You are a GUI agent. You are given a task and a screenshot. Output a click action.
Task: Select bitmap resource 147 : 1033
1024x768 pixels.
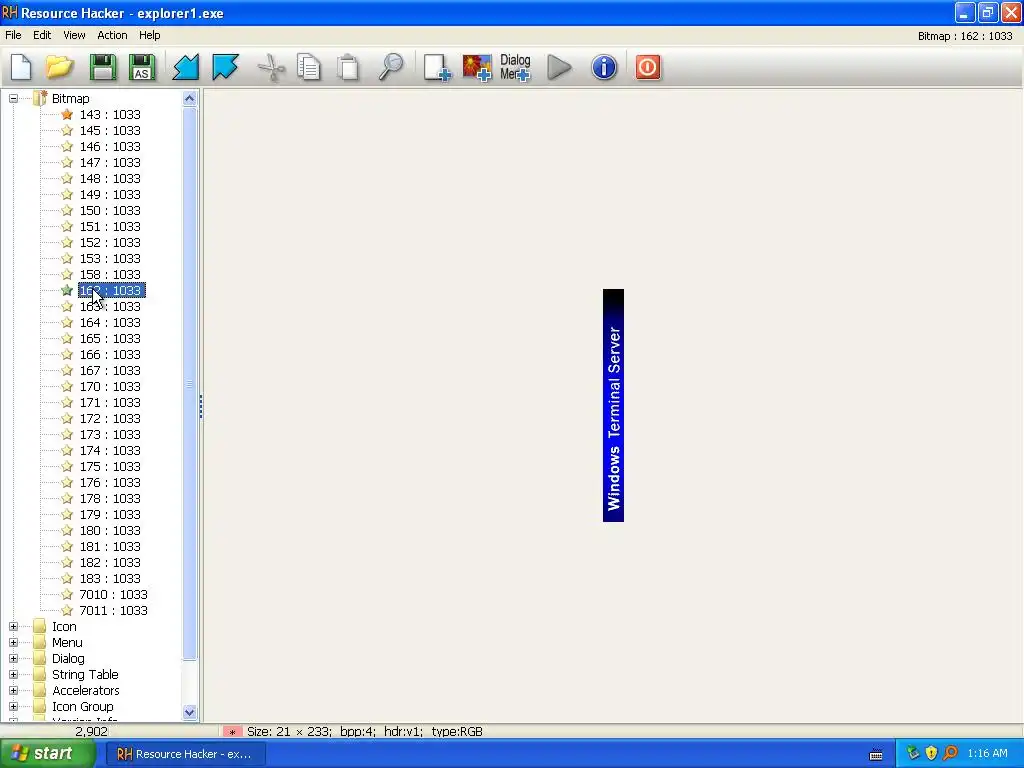point(110,163)
